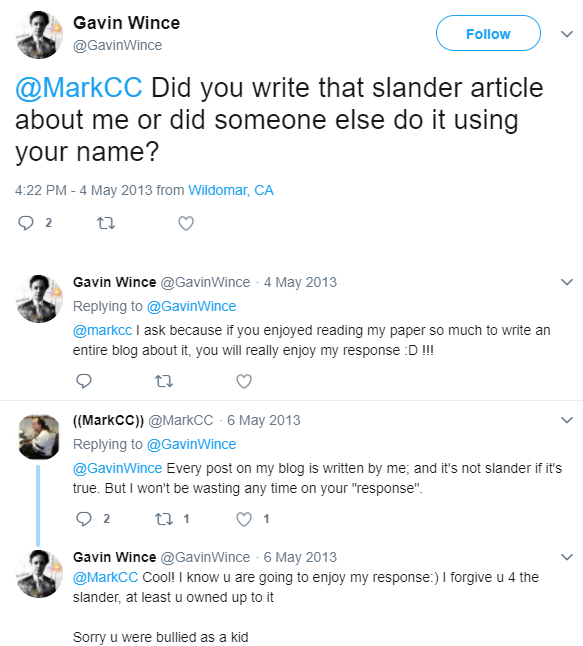Like MarkCC's reply tweet

[x=244, y=519]
